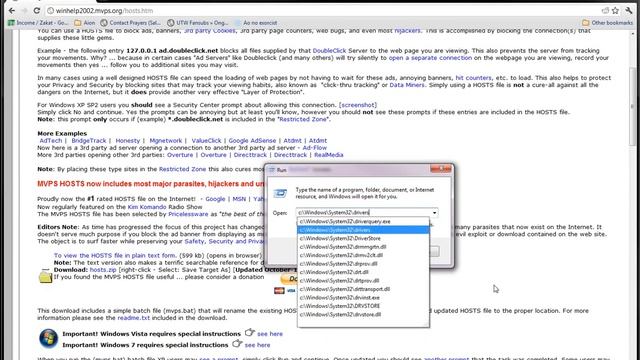Click the icon left of the bookmark star
The height and width of the screenshot is (360, 640).
click(x=605, y=11)
